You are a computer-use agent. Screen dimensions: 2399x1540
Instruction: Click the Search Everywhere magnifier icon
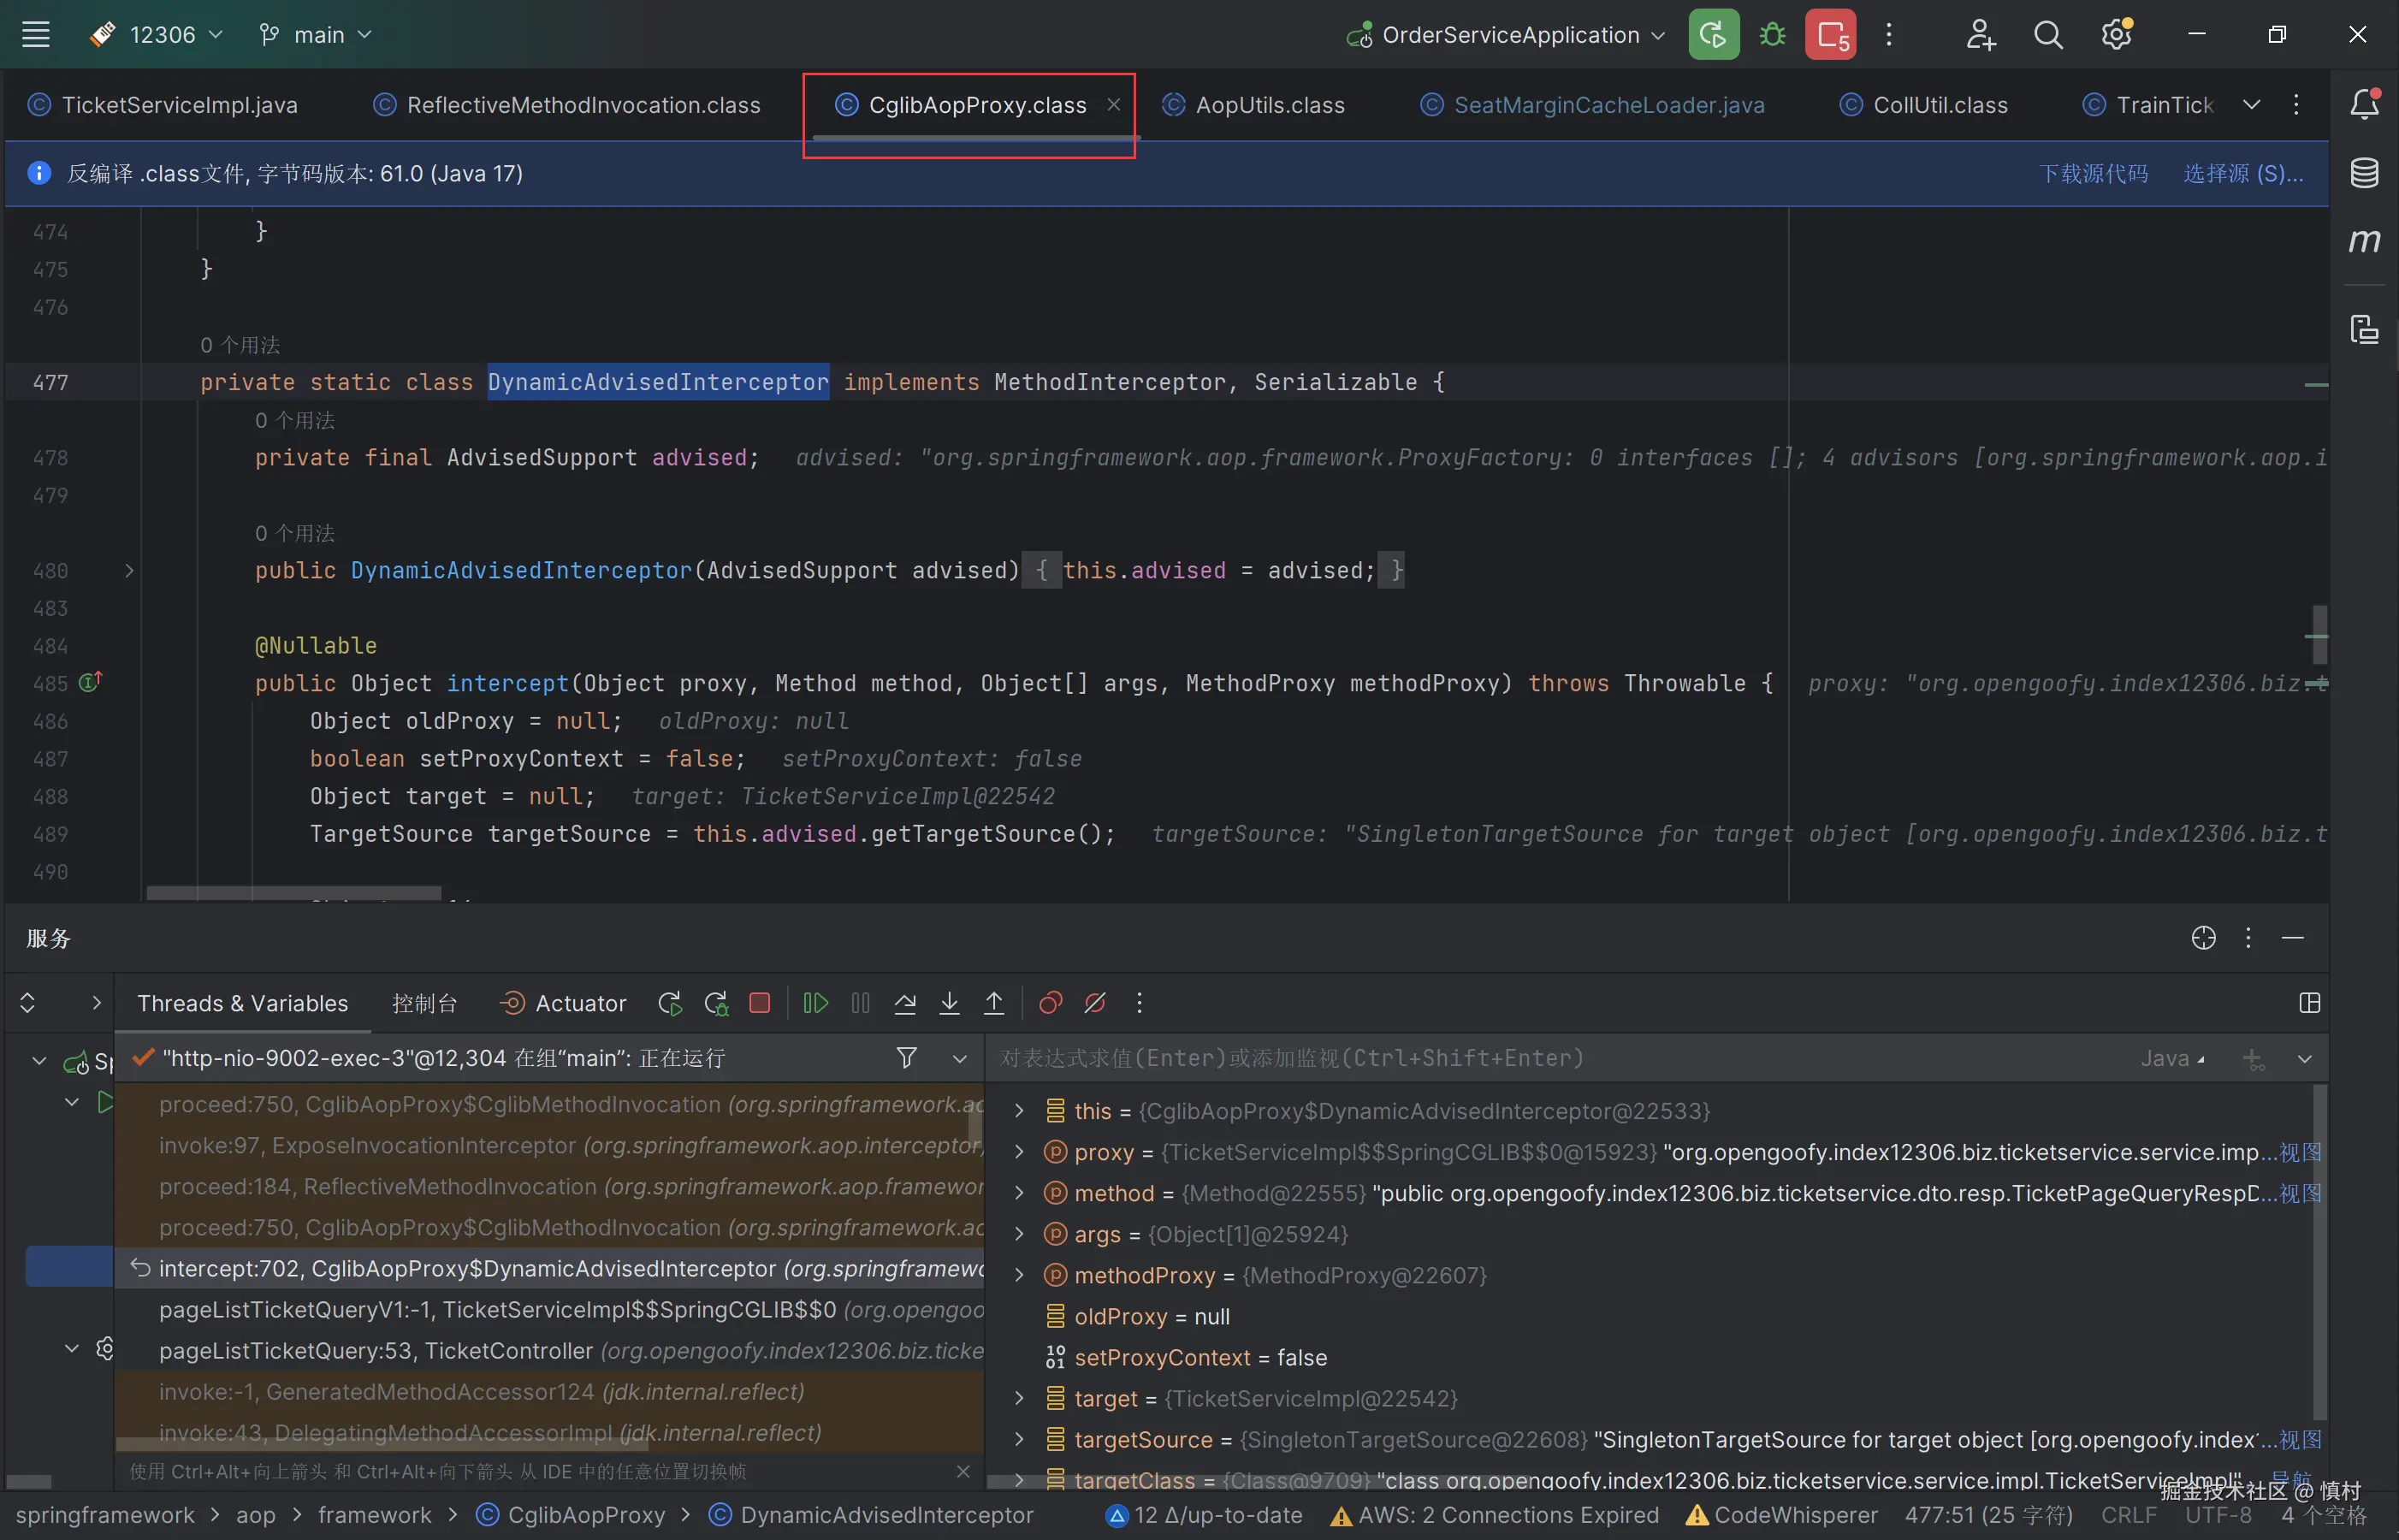coord(2048,35)
